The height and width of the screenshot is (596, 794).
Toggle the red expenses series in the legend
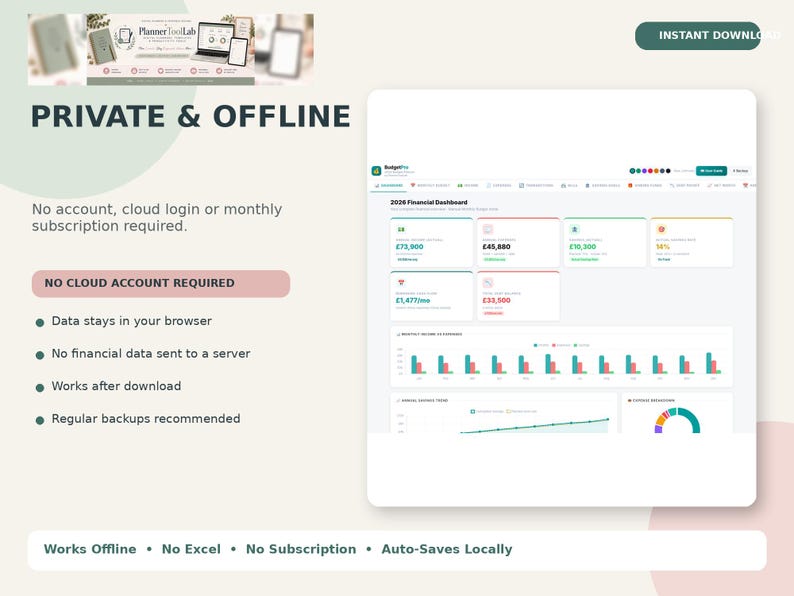[561, 345]
